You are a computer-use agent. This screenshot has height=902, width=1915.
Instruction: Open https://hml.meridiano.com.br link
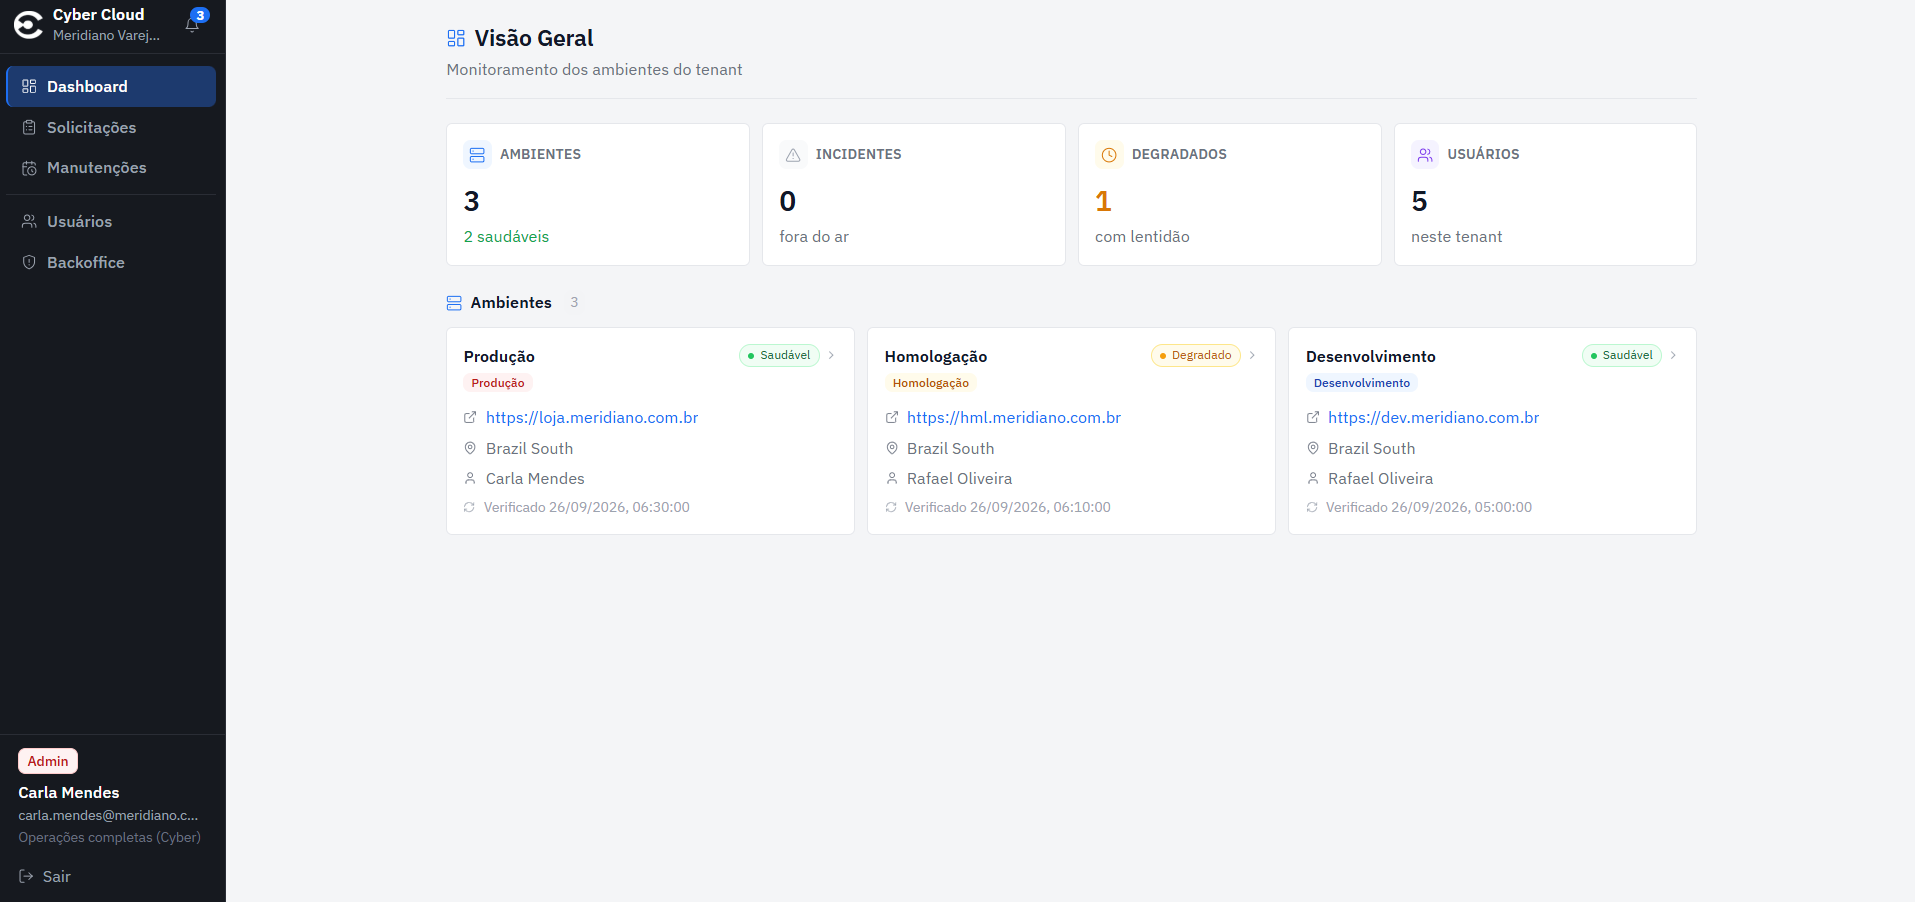coord(1014,418)
